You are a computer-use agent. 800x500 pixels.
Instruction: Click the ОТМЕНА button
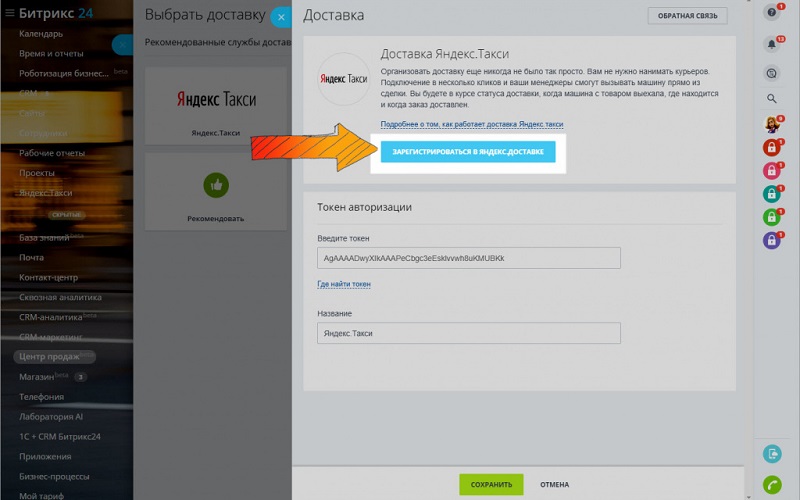point(555,484)
